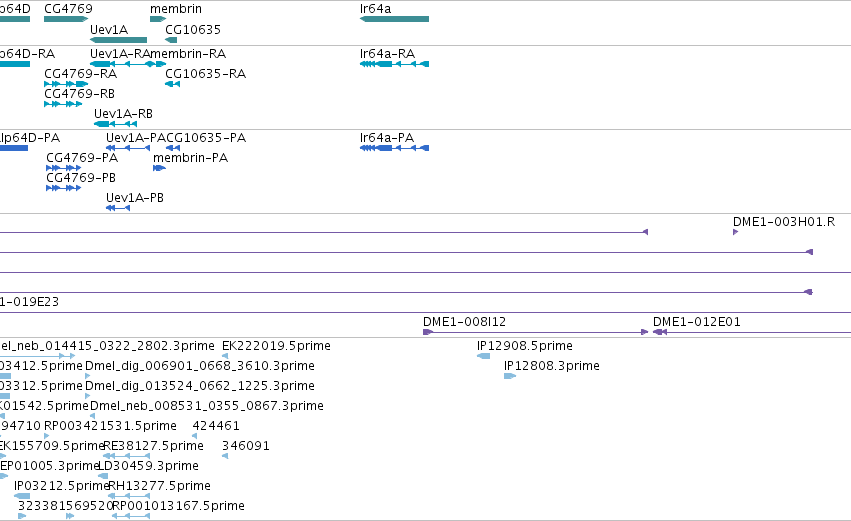Click the CG4769-RB transcript label
851x521 pixels.
coord(79,94)
